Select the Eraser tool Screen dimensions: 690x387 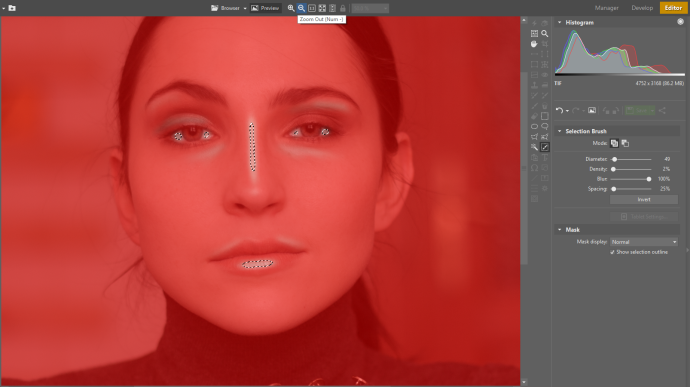click(x=534, y=116)
